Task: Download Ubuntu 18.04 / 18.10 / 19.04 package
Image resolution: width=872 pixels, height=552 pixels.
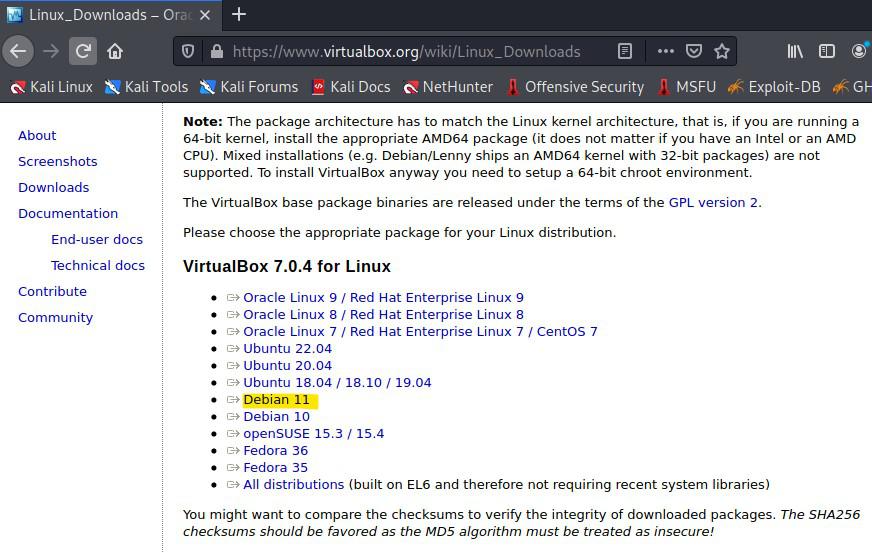Action: click(337, 383)
